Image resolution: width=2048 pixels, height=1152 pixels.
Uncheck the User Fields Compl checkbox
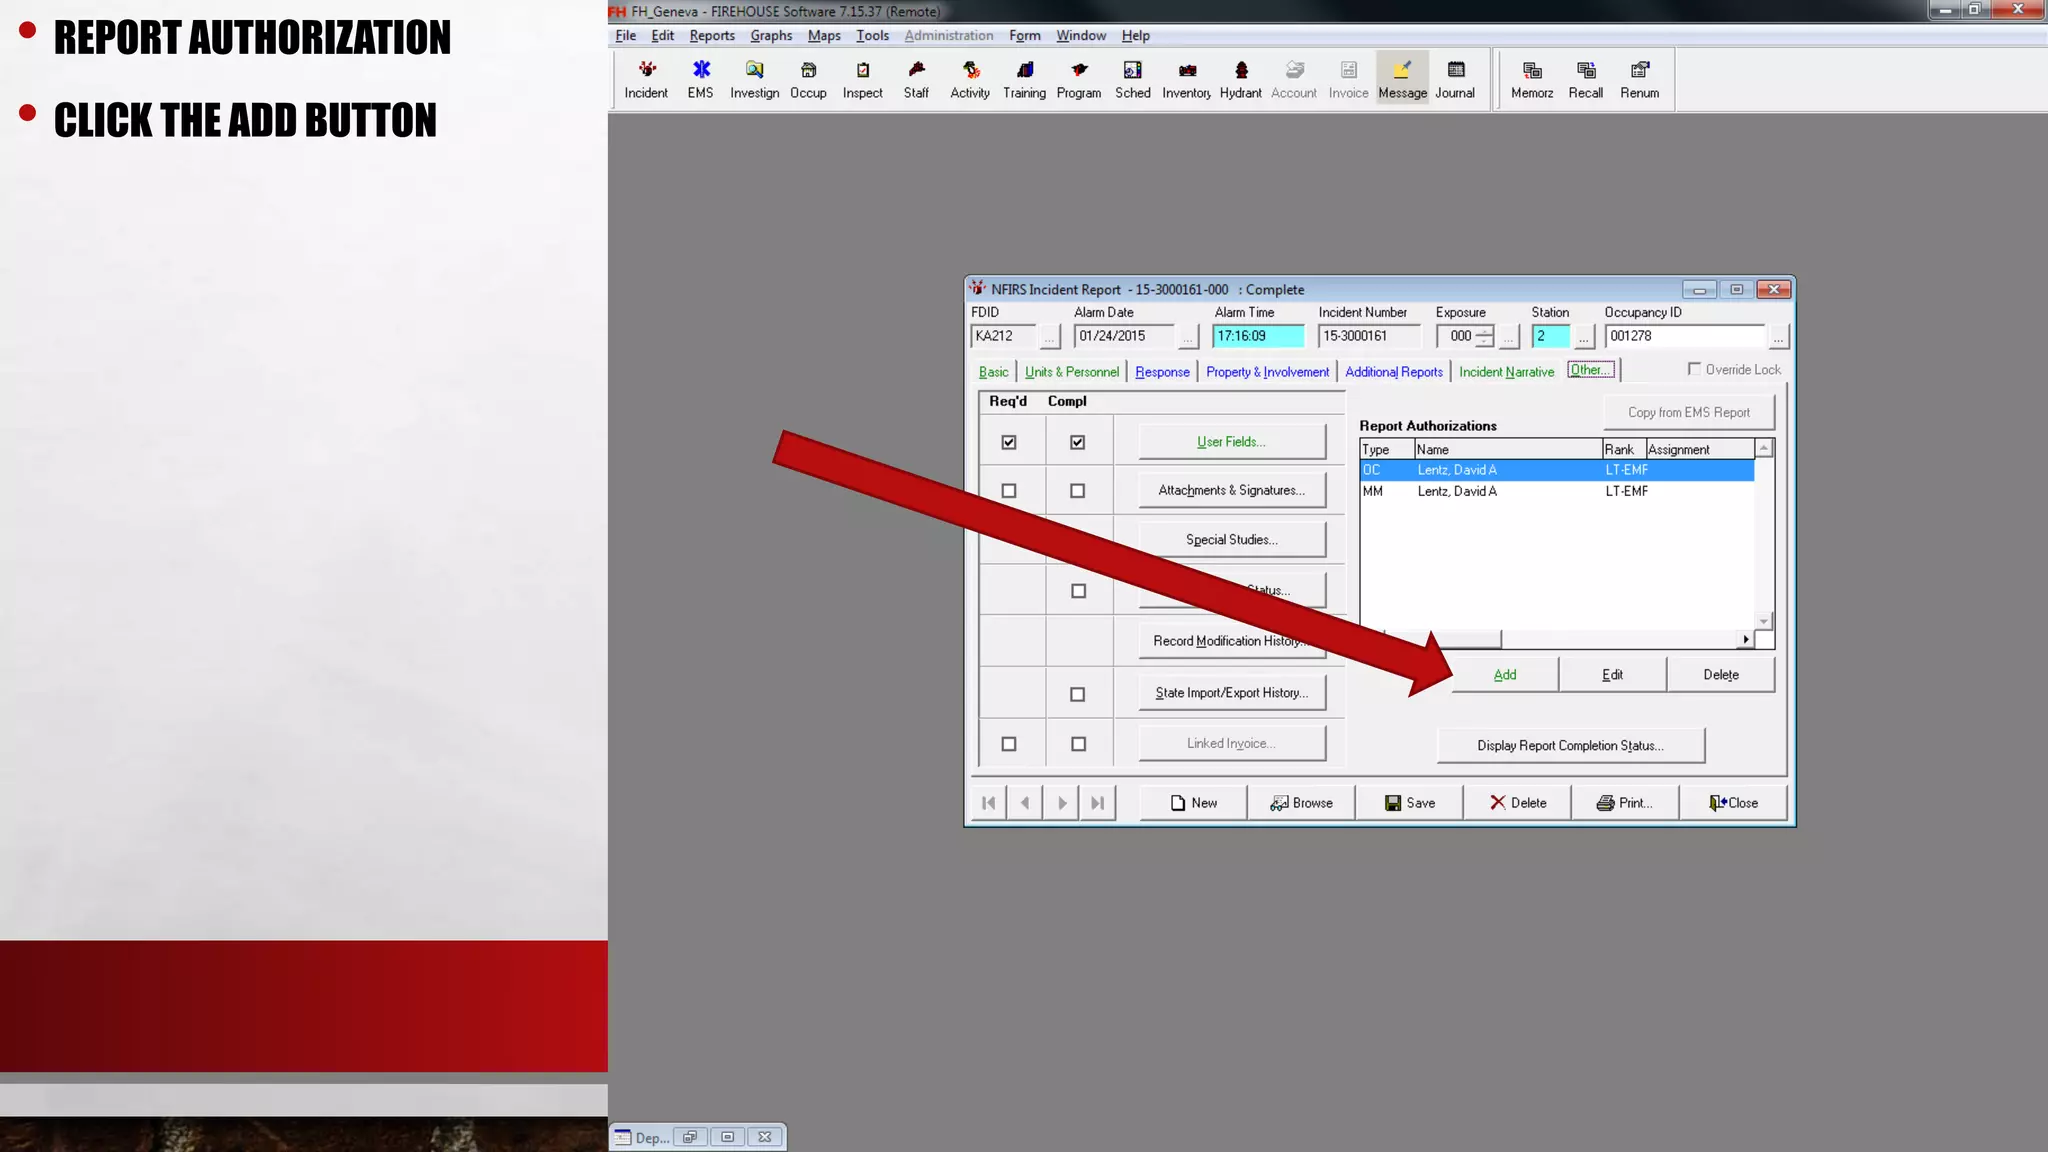tap(1077, 442)
